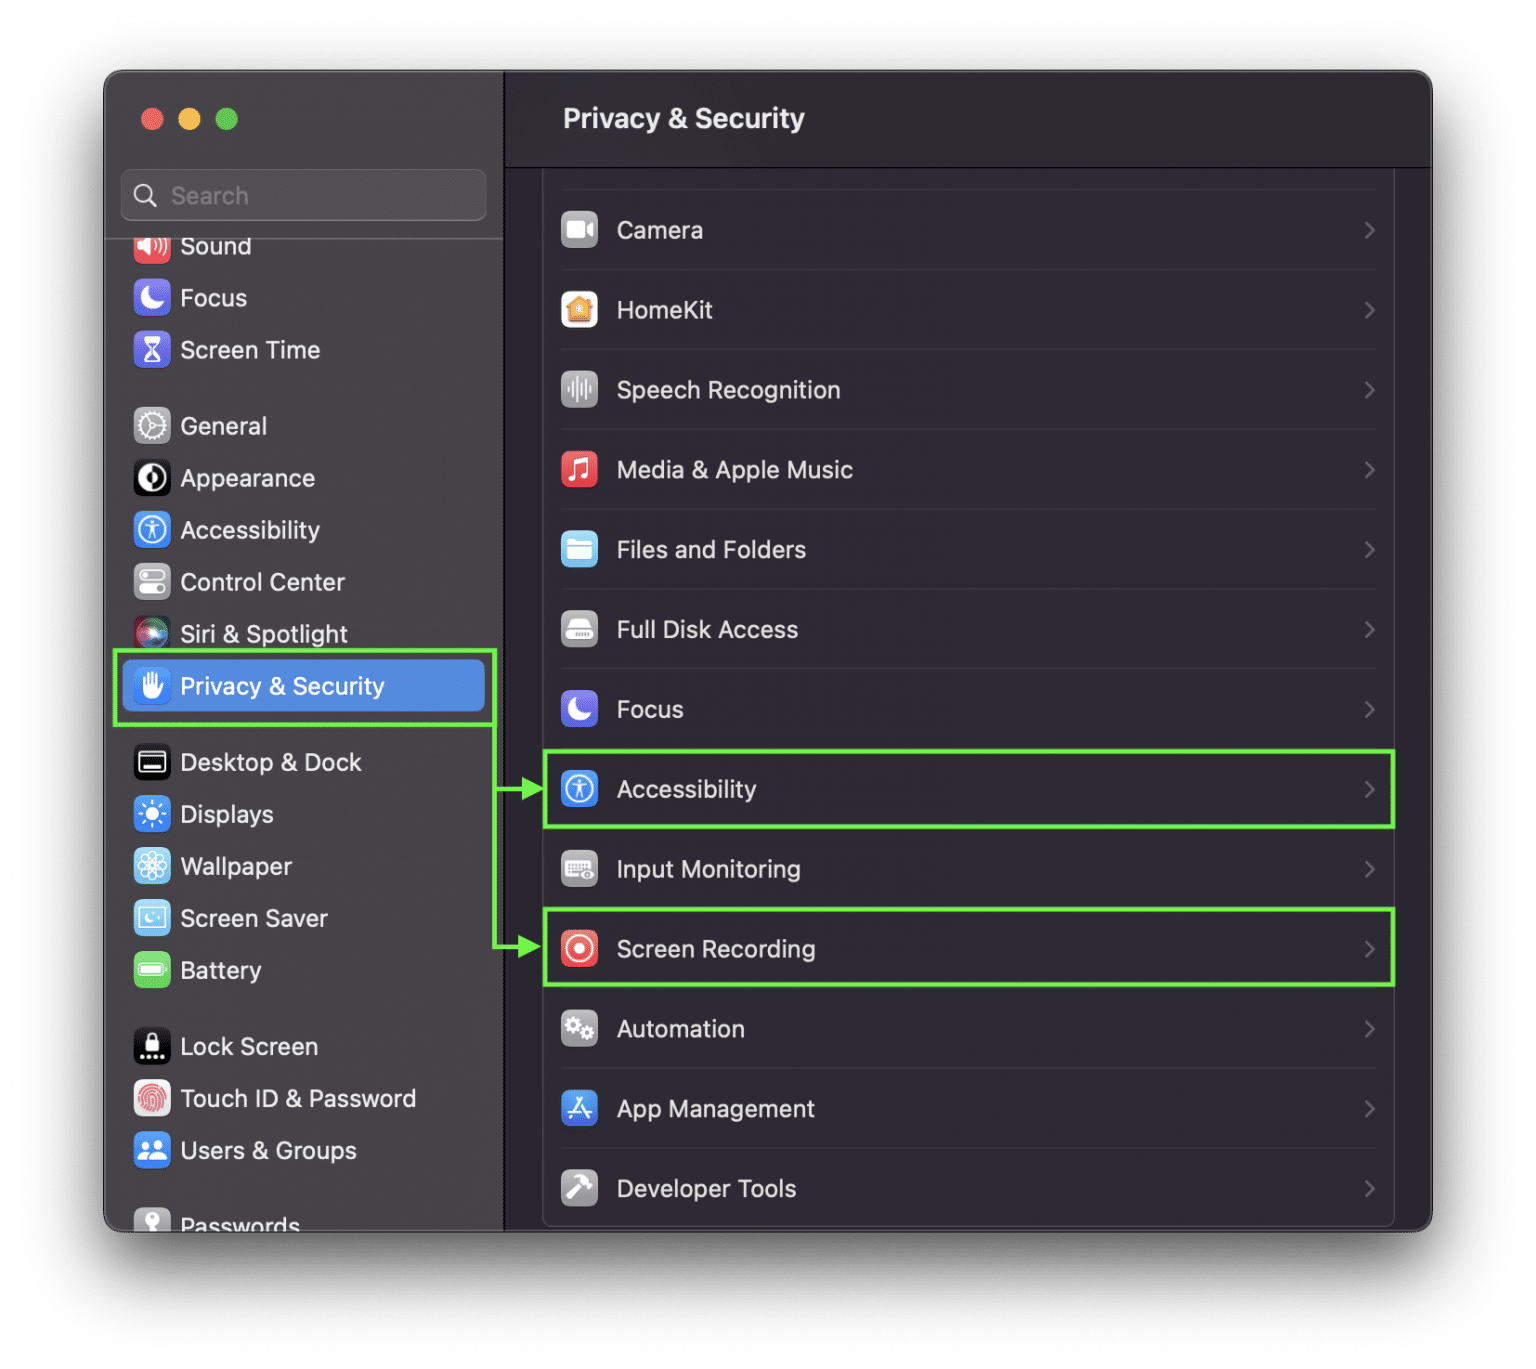This screenshot has height=1369, width=1536.
Task: Open Sound settings in sidebar
Action: [x=303, y=247]
